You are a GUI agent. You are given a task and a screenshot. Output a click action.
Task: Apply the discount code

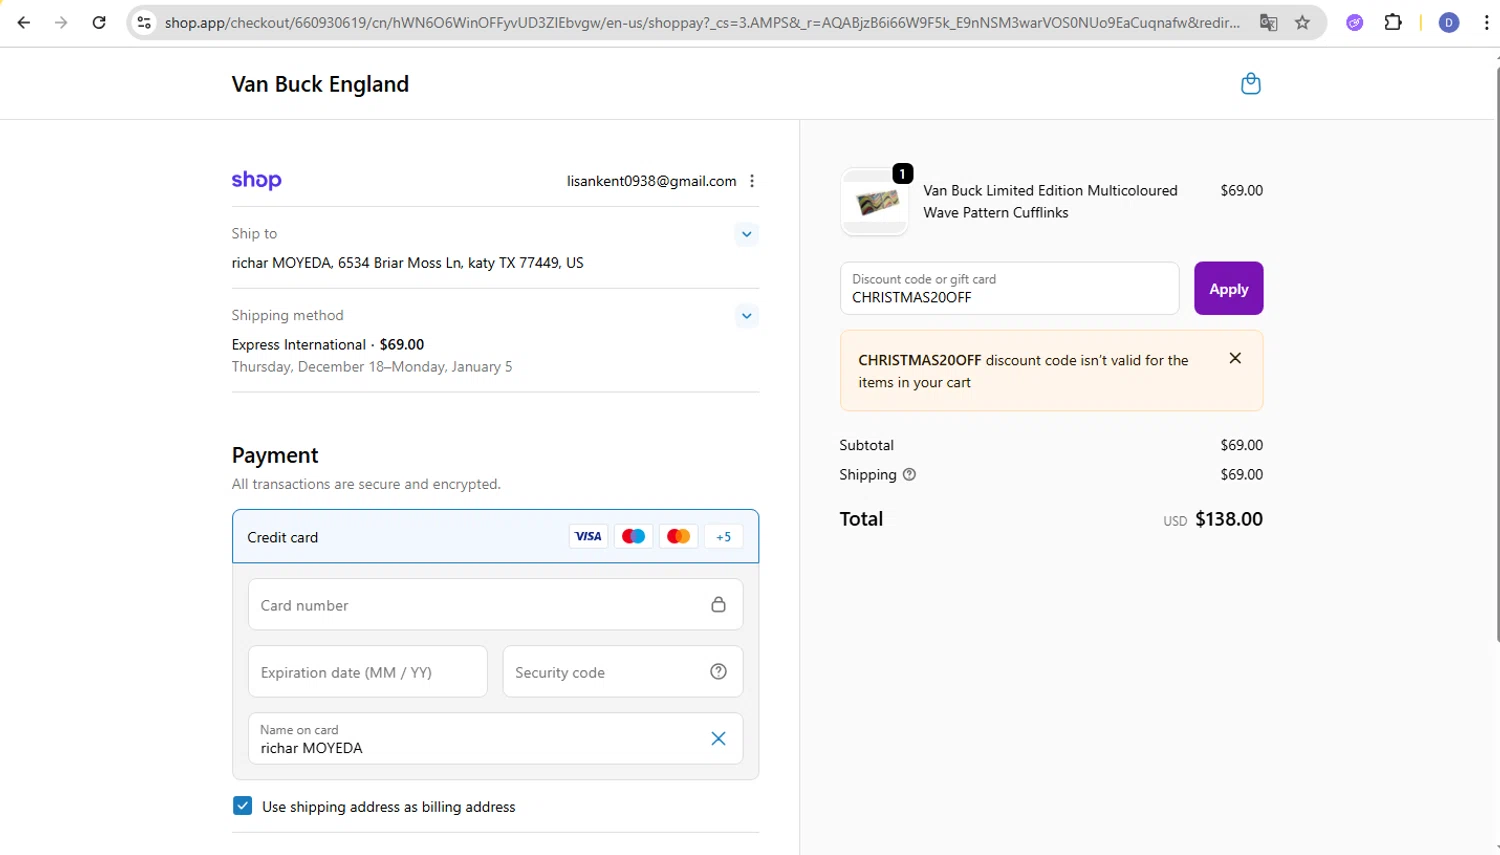point(1228,289)
